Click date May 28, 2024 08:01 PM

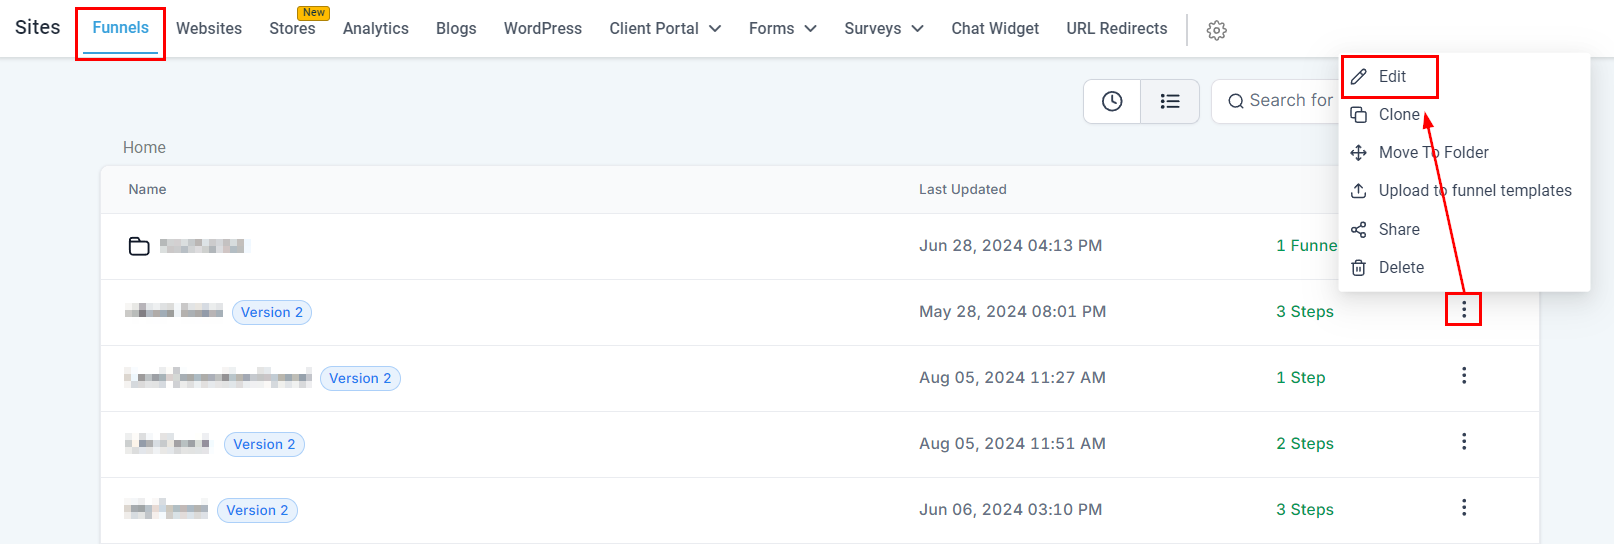coord(1013,312)
